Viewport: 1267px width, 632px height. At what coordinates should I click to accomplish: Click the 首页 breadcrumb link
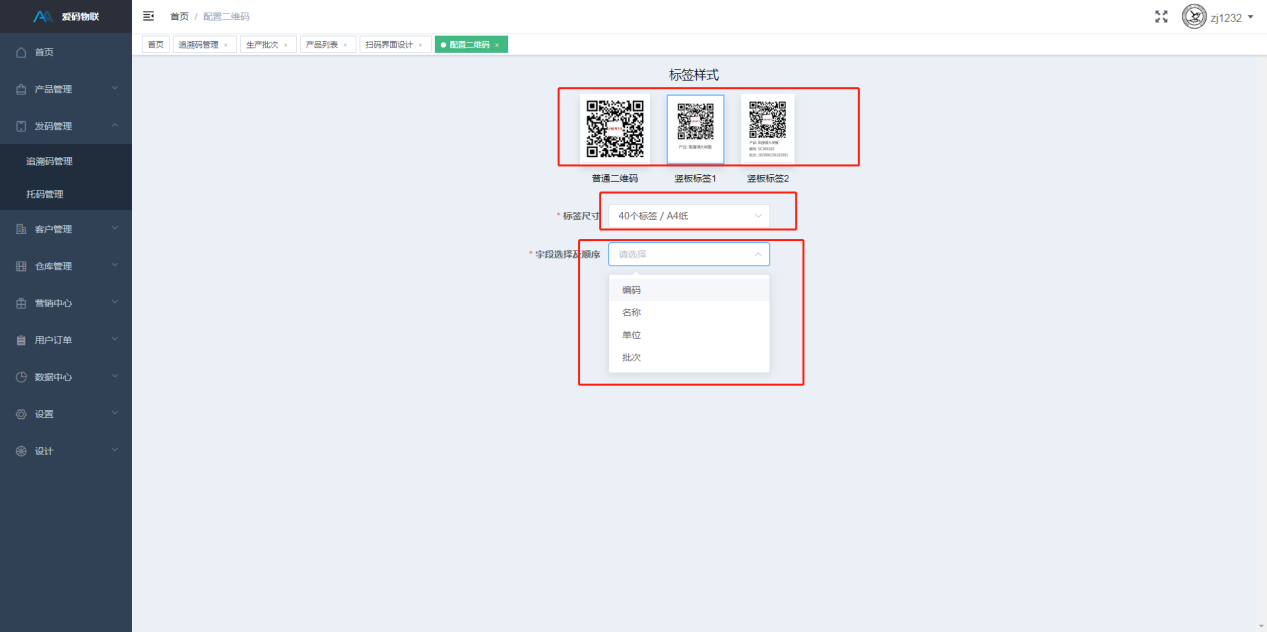(x=179, y=17)
